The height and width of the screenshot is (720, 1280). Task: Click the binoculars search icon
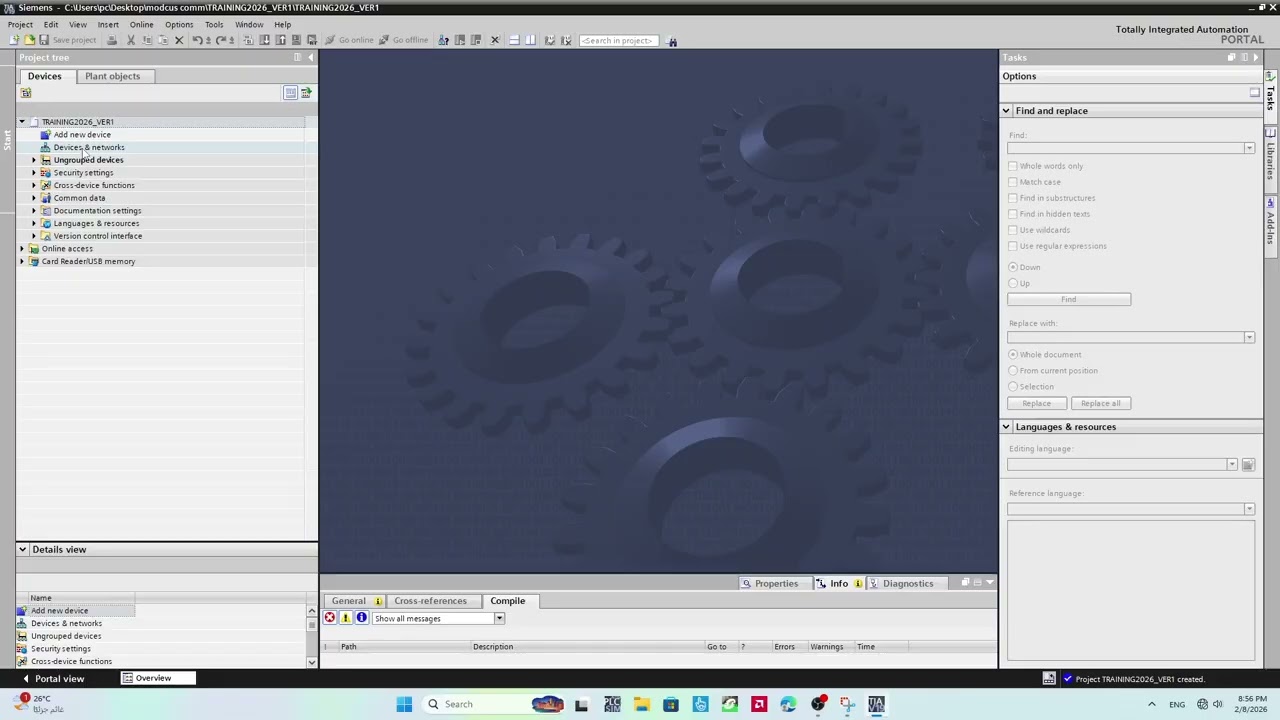click(672, 41)
